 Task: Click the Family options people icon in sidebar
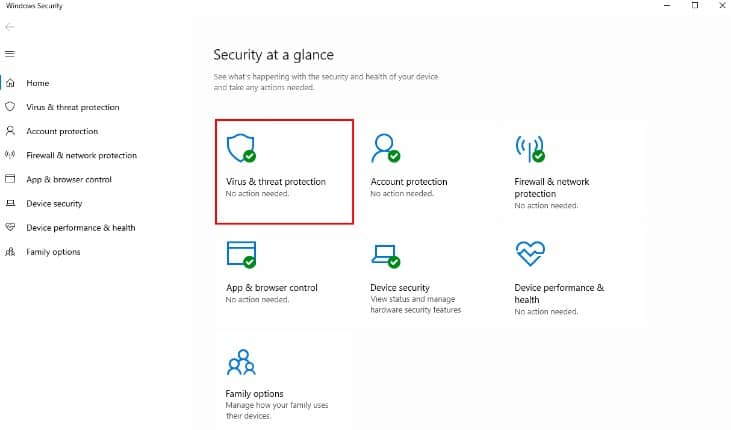[x=10, y=252]
